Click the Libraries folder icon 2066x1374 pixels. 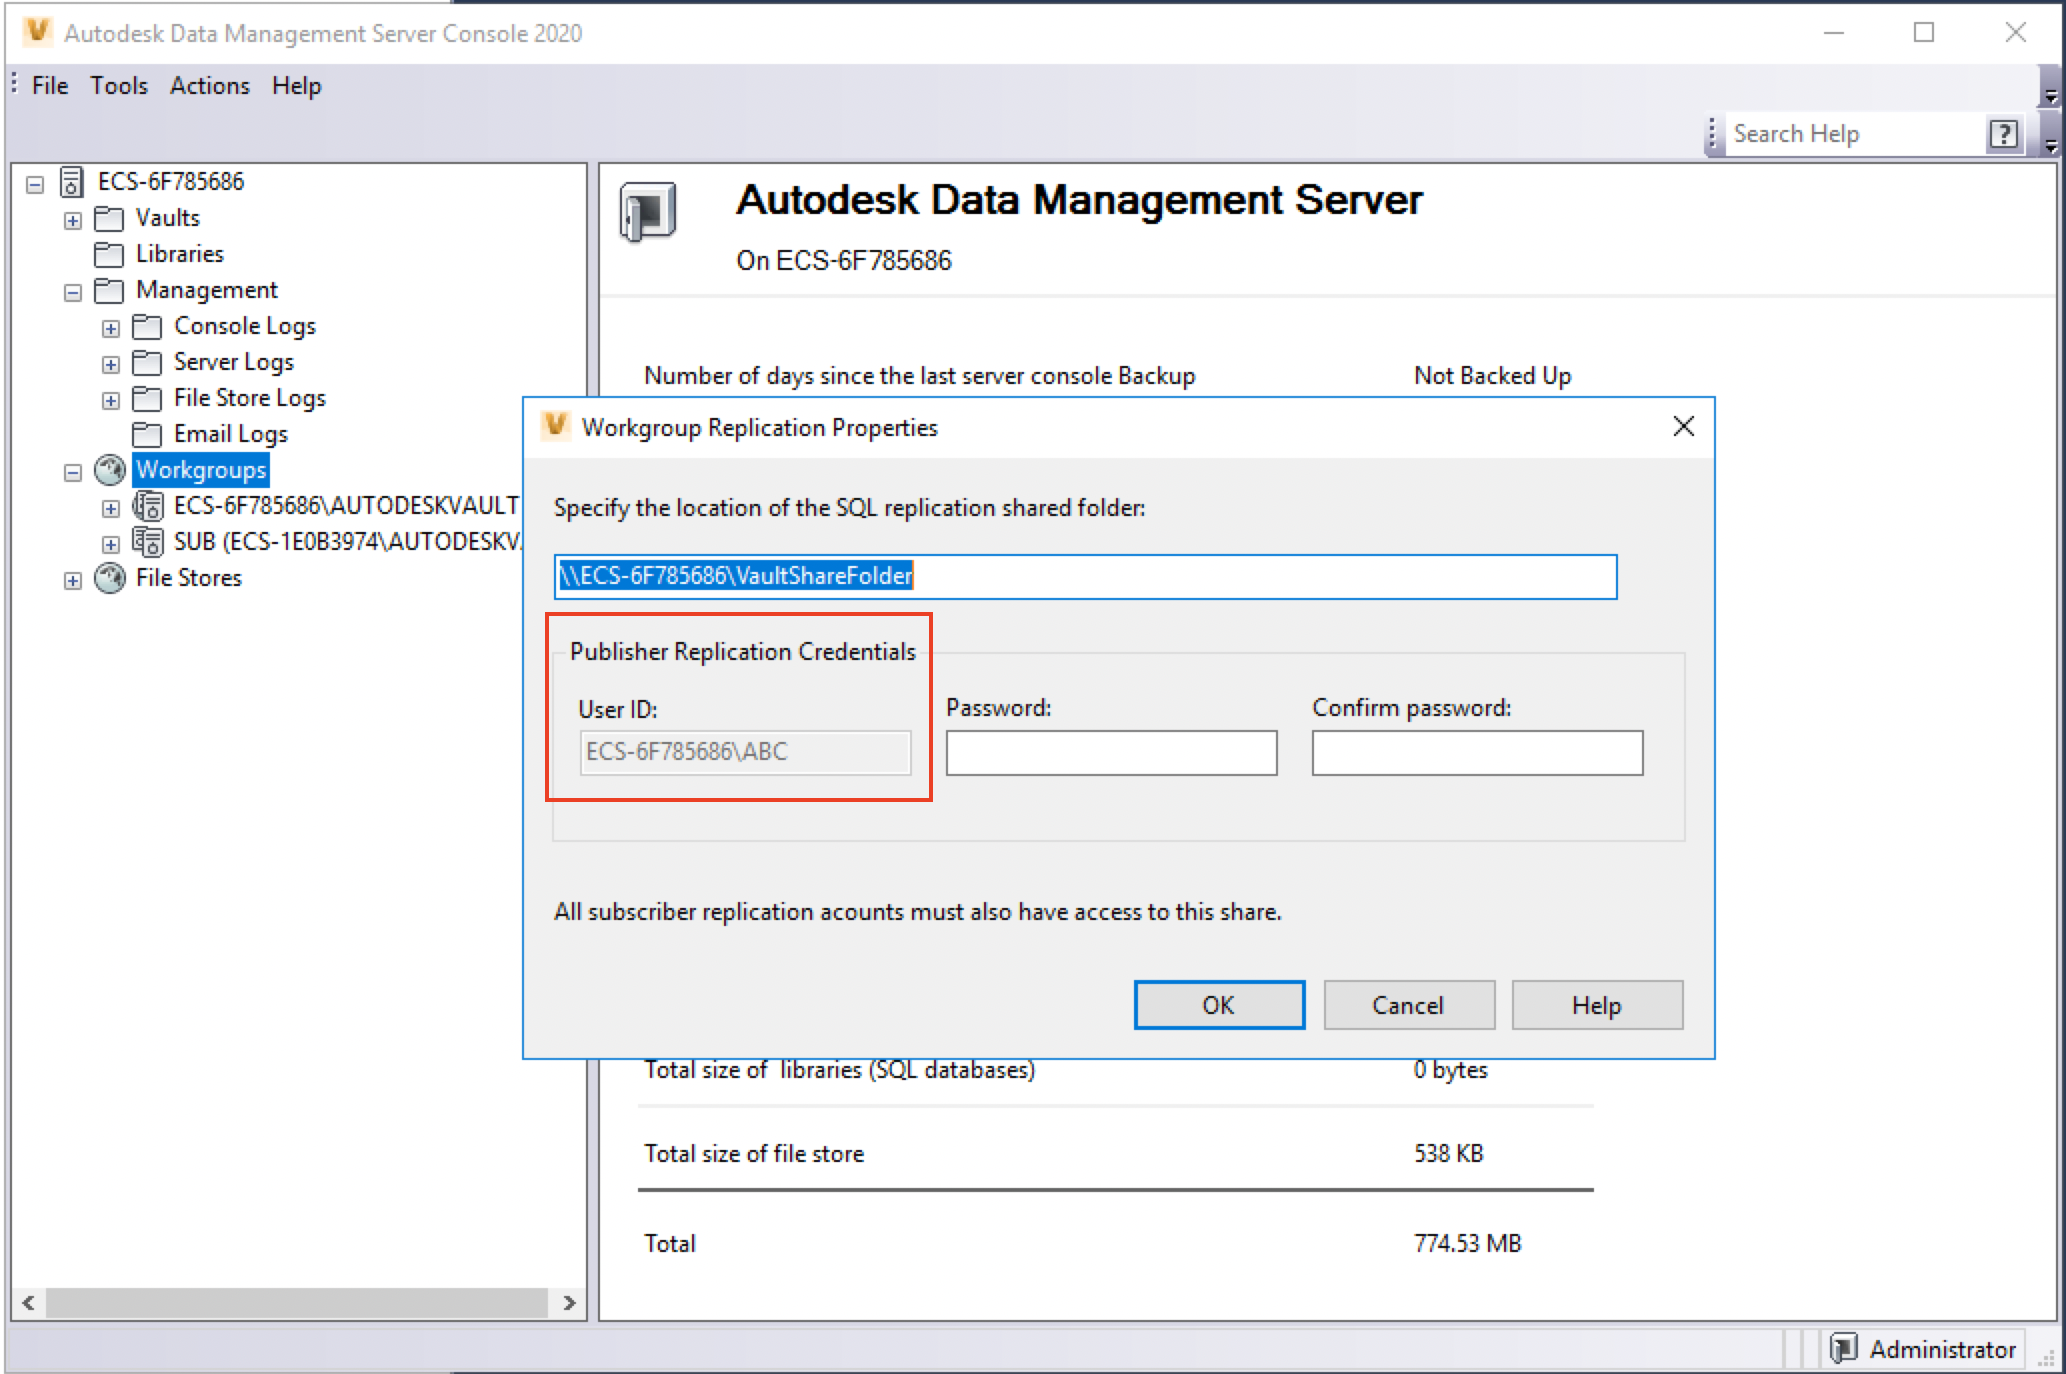109,254
